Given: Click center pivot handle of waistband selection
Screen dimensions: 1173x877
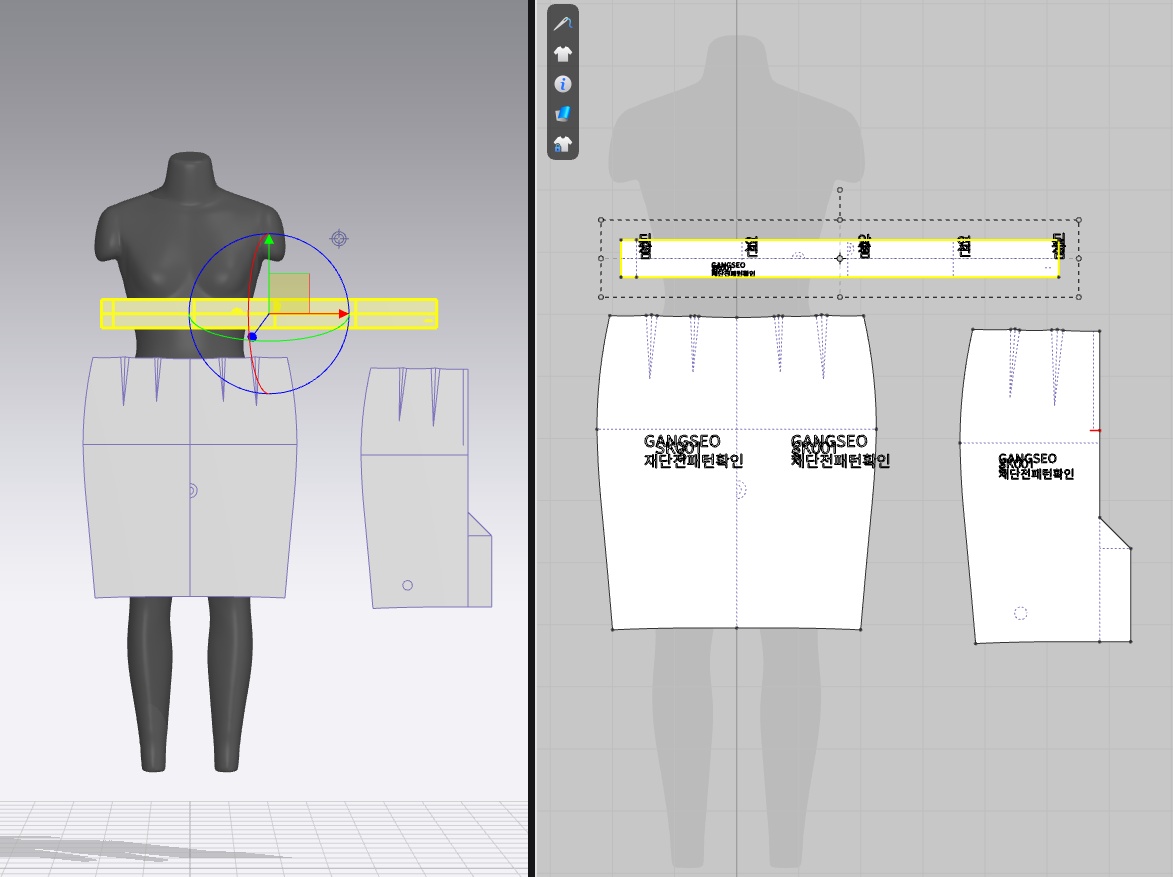Looking at the screenshot, I should pos(839,258).
